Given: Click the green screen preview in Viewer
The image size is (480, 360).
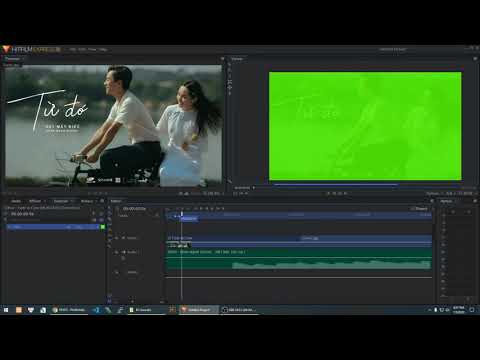Looking at the screenshot, I should click(365, 126).
